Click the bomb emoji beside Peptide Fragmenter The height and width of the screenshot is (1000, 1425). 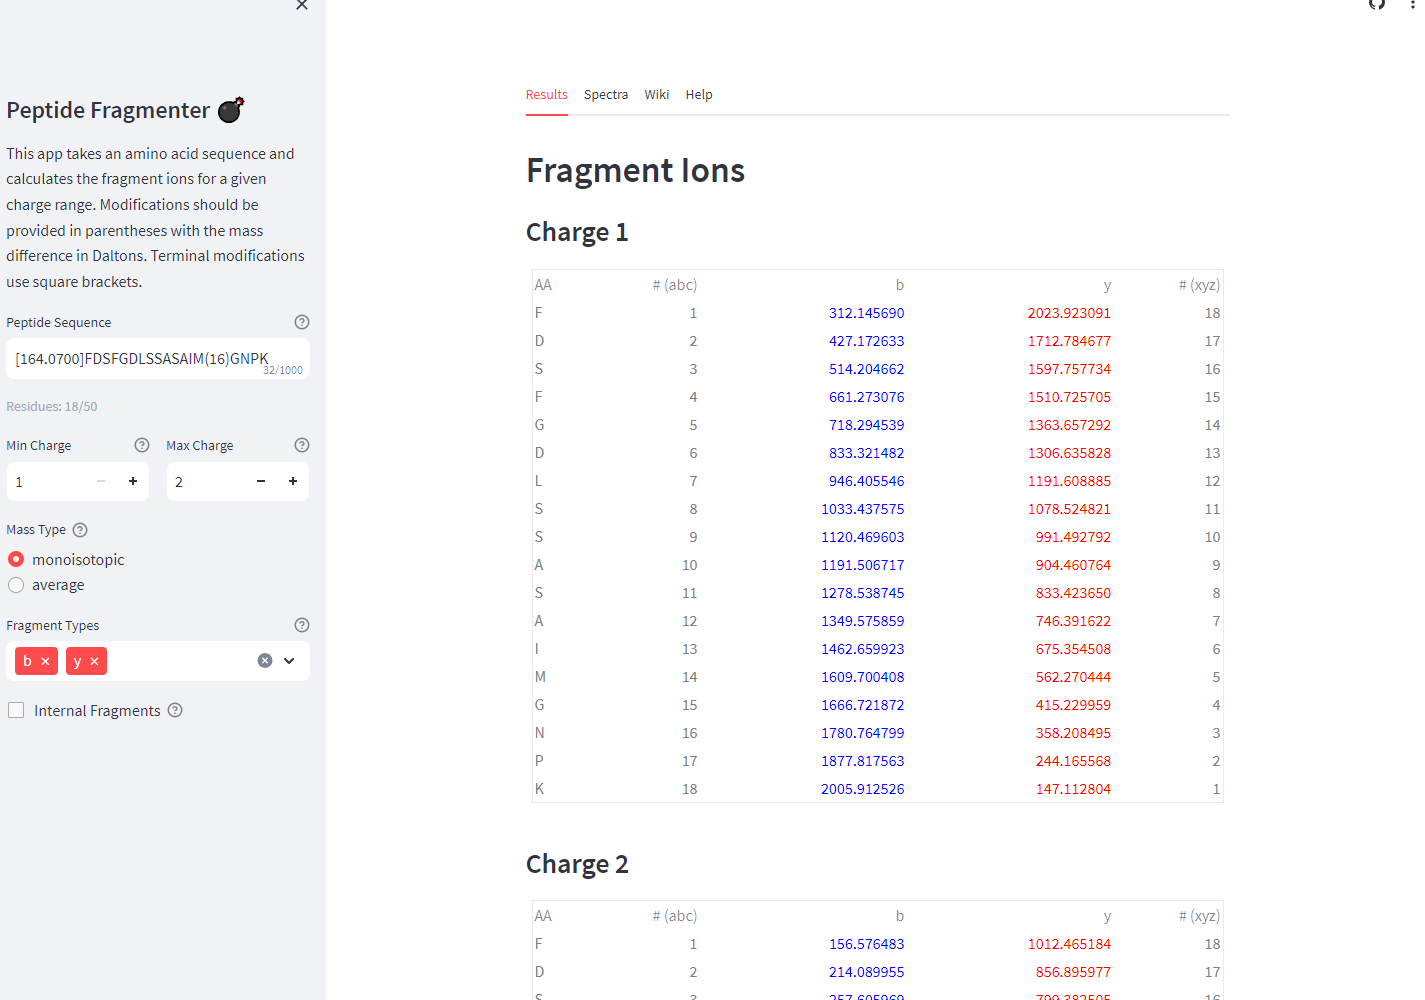coord(231,109)
